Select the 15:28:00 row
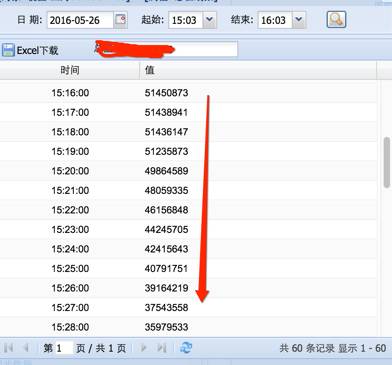This screenshot has width=392, height=365. click(x=189, y=327)
